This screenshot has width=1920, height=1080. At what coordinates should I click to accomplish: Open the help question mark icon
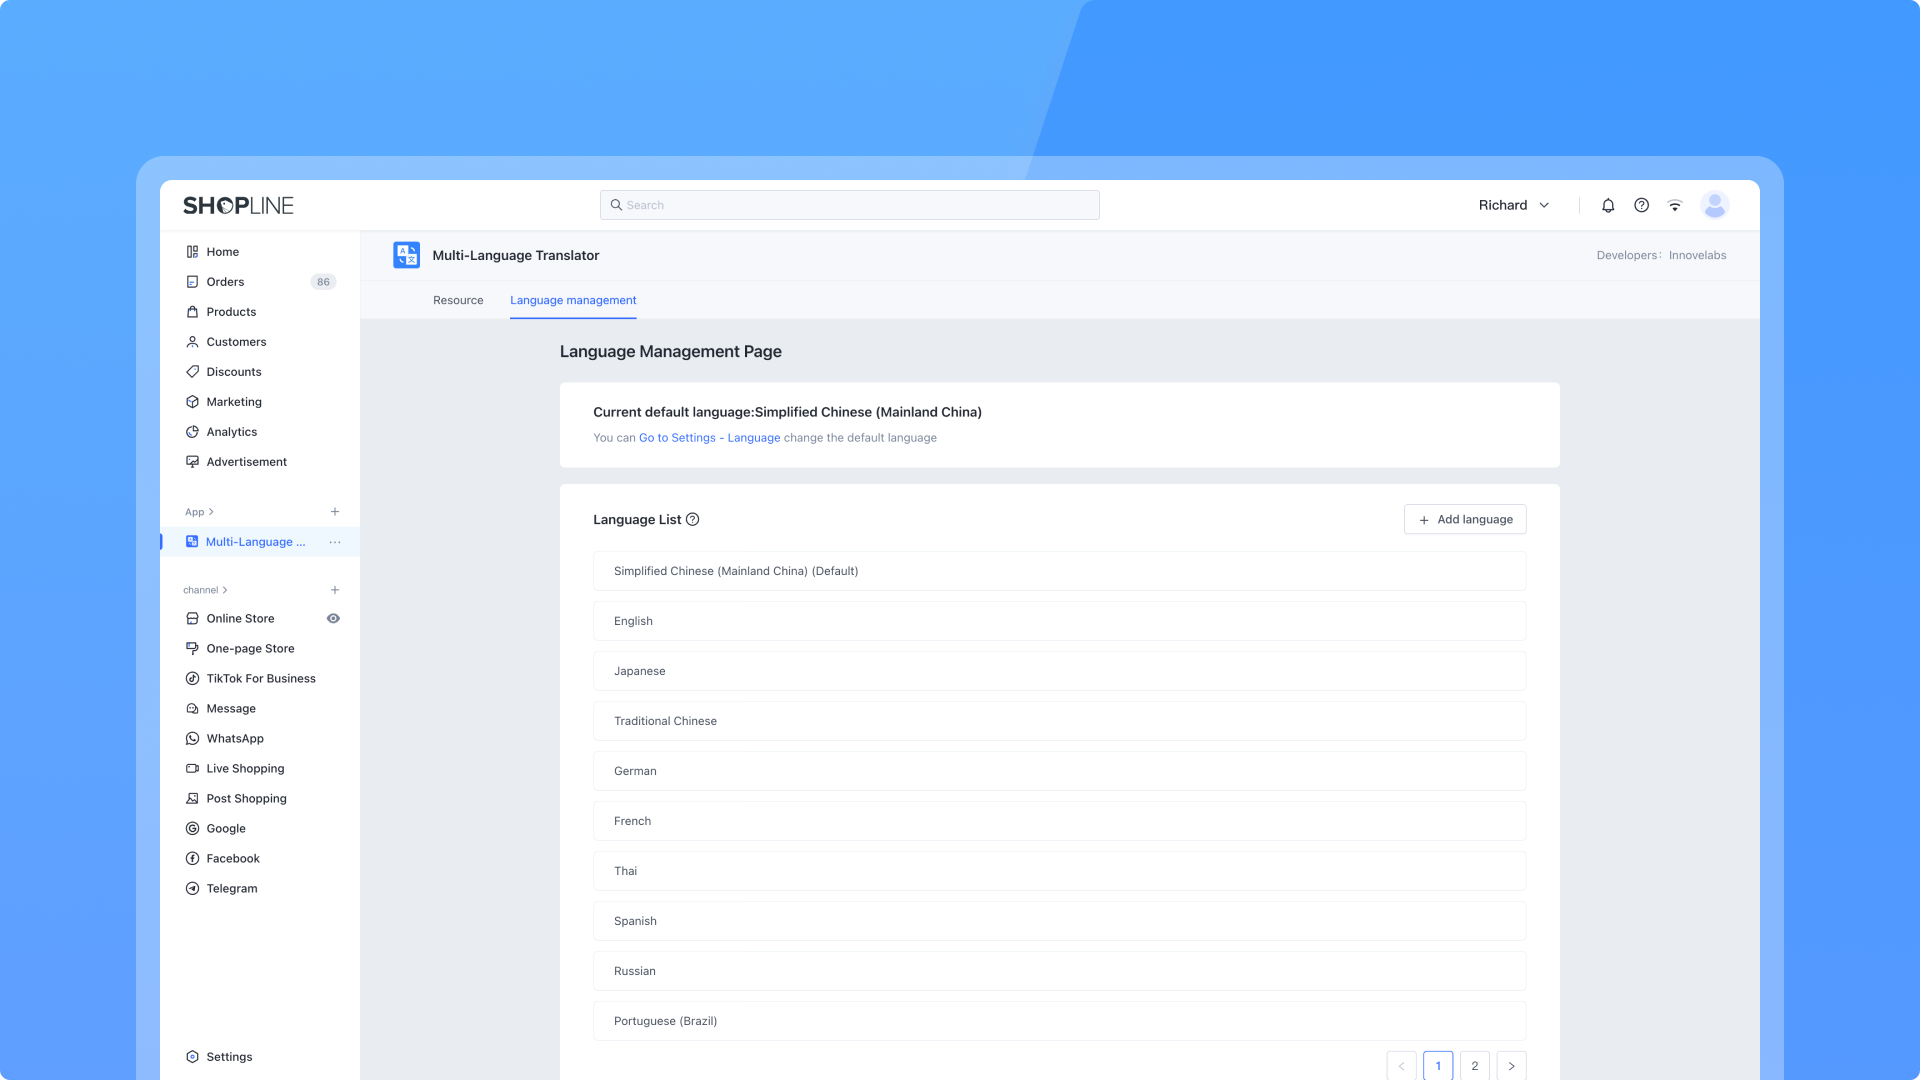pyautogui.click(x=1641, y=205)
